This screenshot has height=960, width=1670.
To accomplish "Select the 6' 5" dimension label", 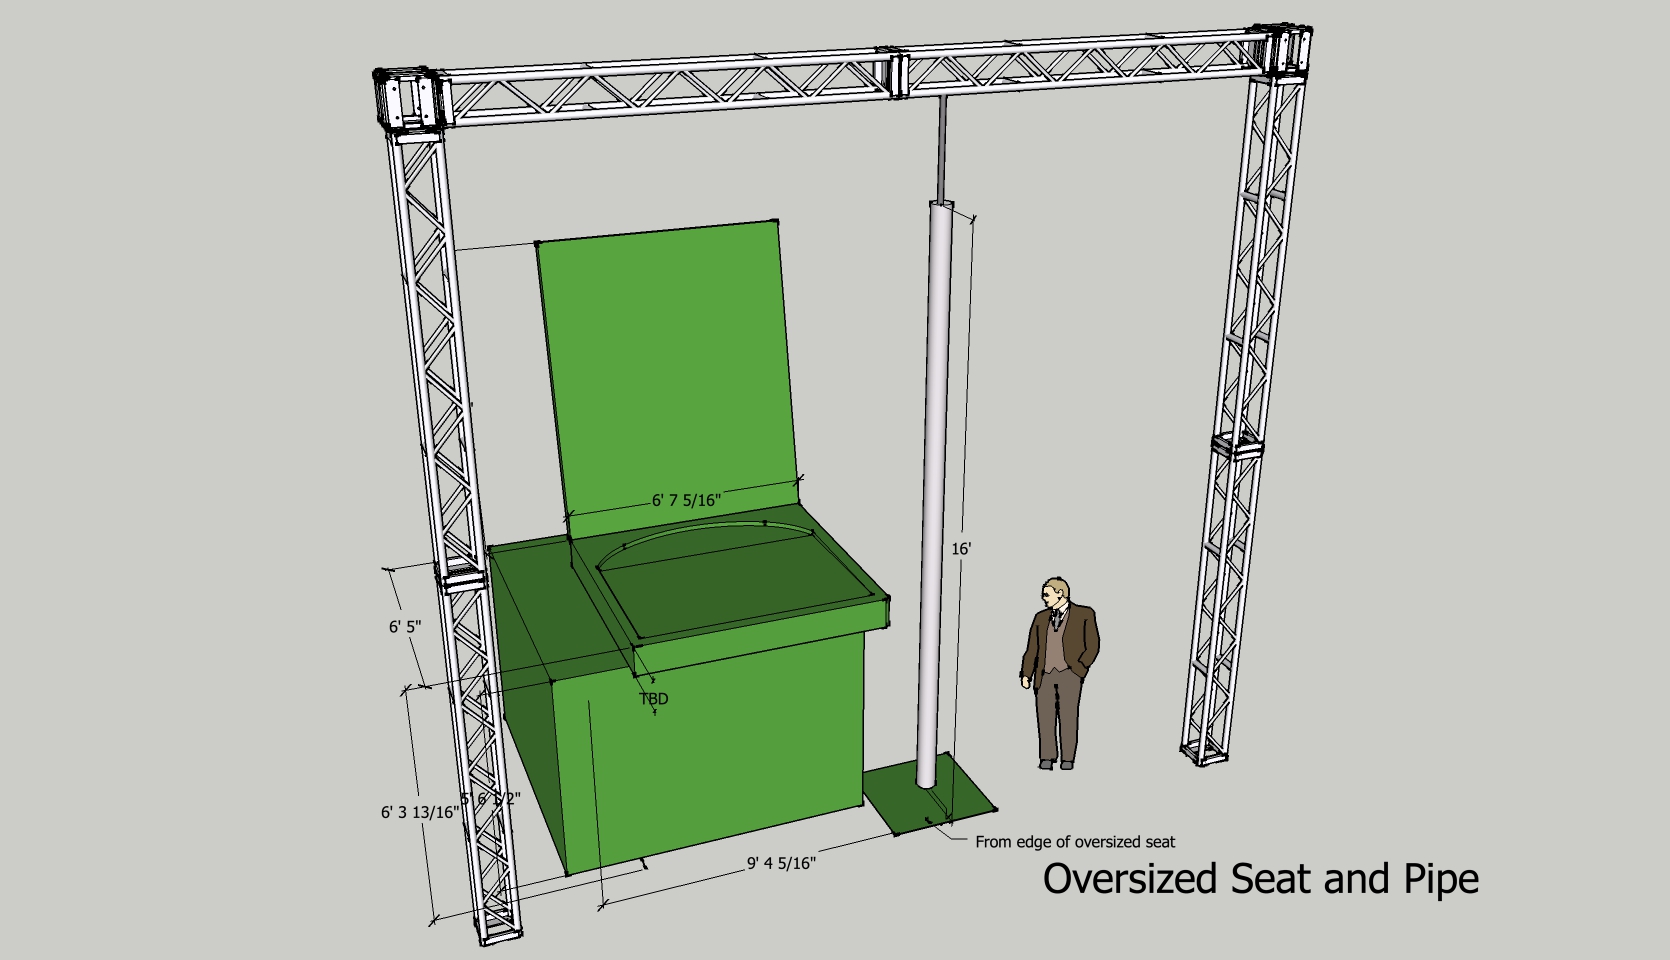I will [405, 627].
